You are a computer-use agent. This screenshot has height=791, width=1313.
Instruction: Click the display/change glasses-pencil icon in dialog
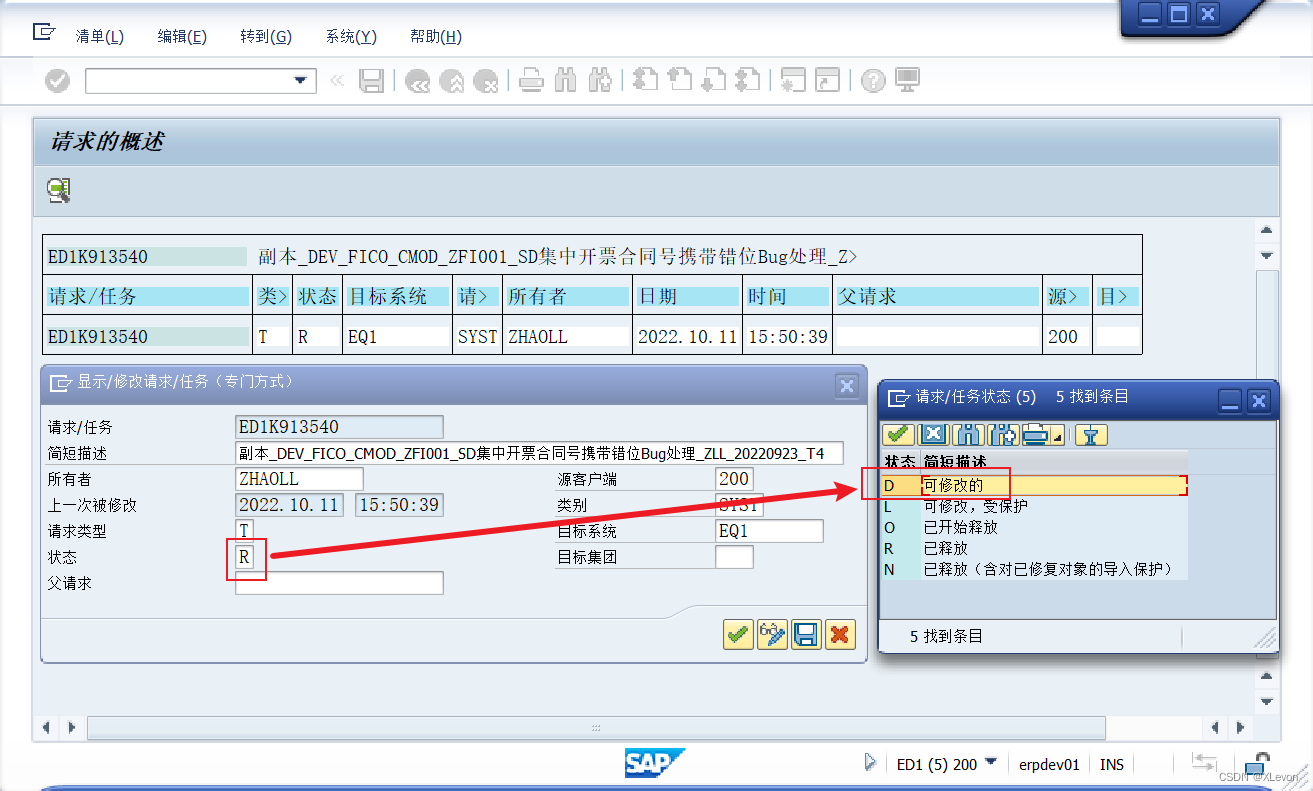pyautogui.click(x=772, y=634)
